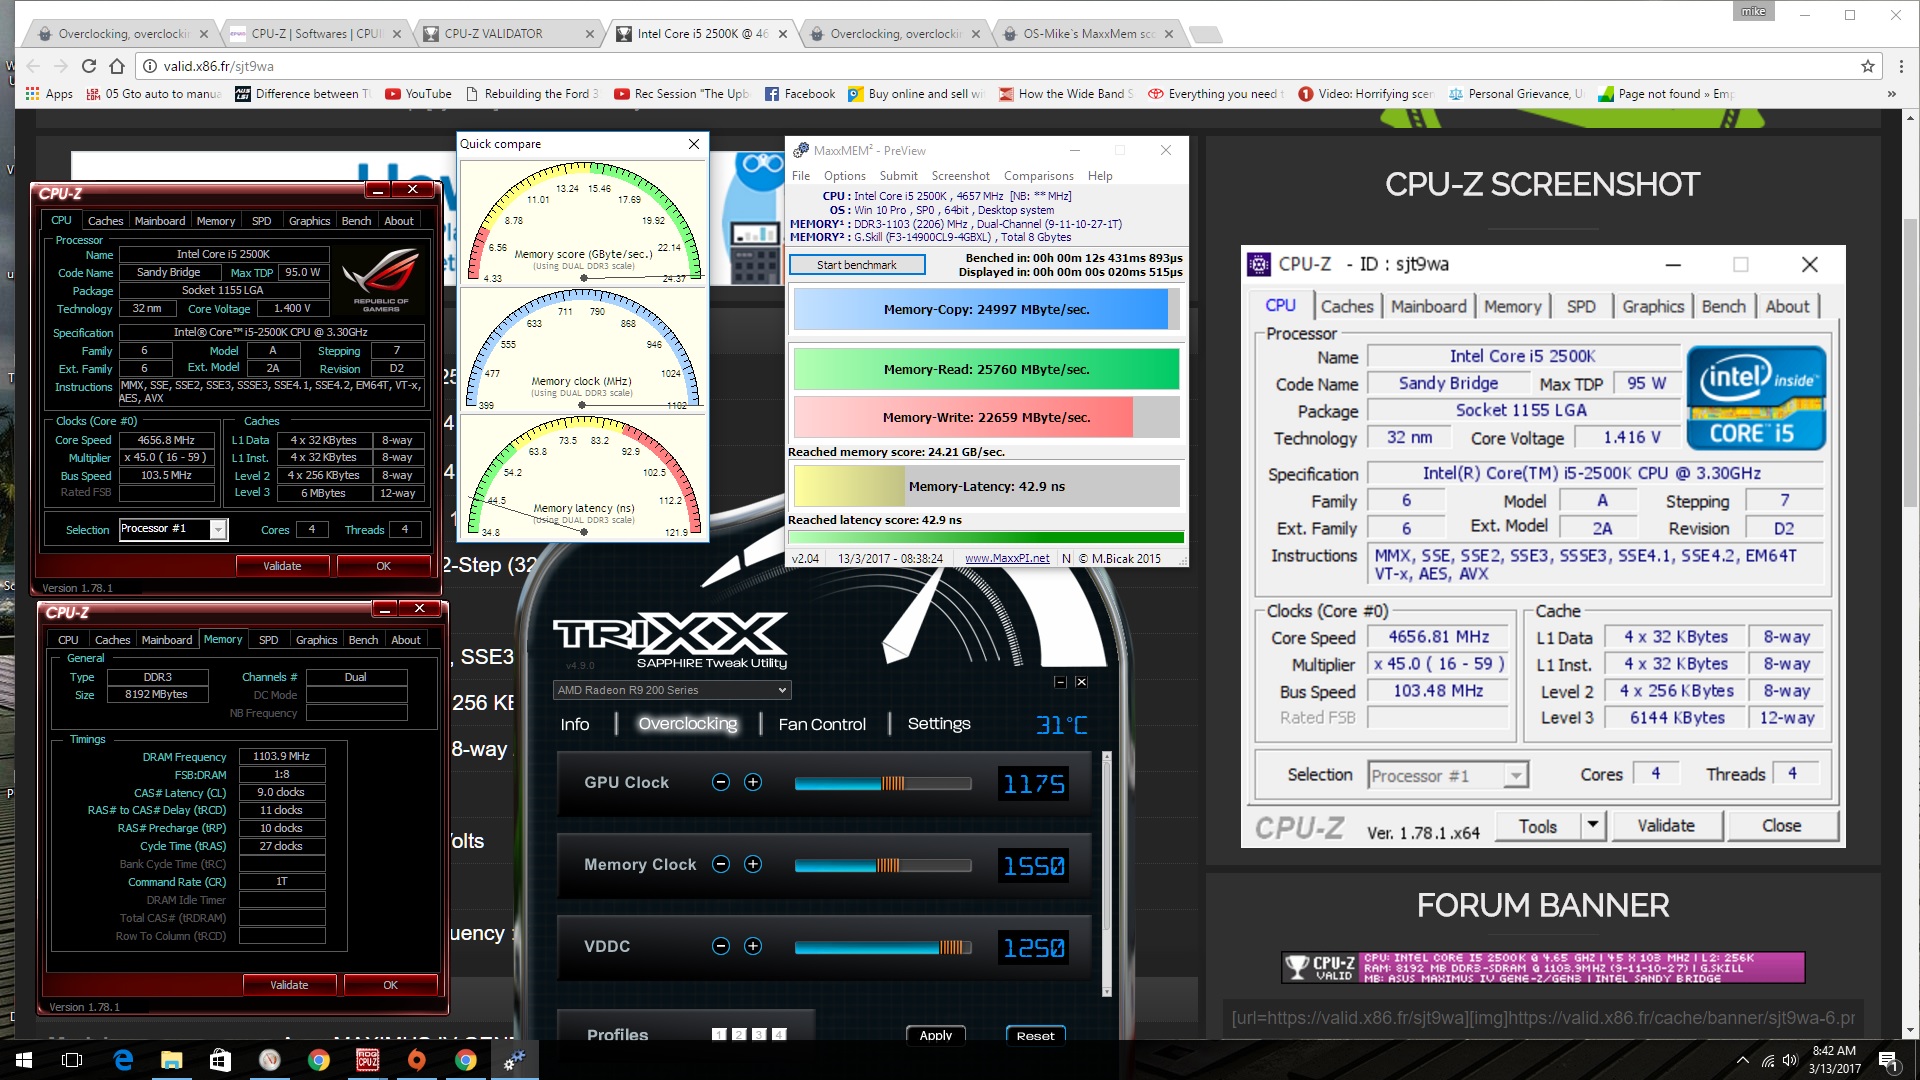The height and width of the screenshot is (1080, 1920).
Task: Open Options menu in MaxxMEM
Action: click(845, 176)
